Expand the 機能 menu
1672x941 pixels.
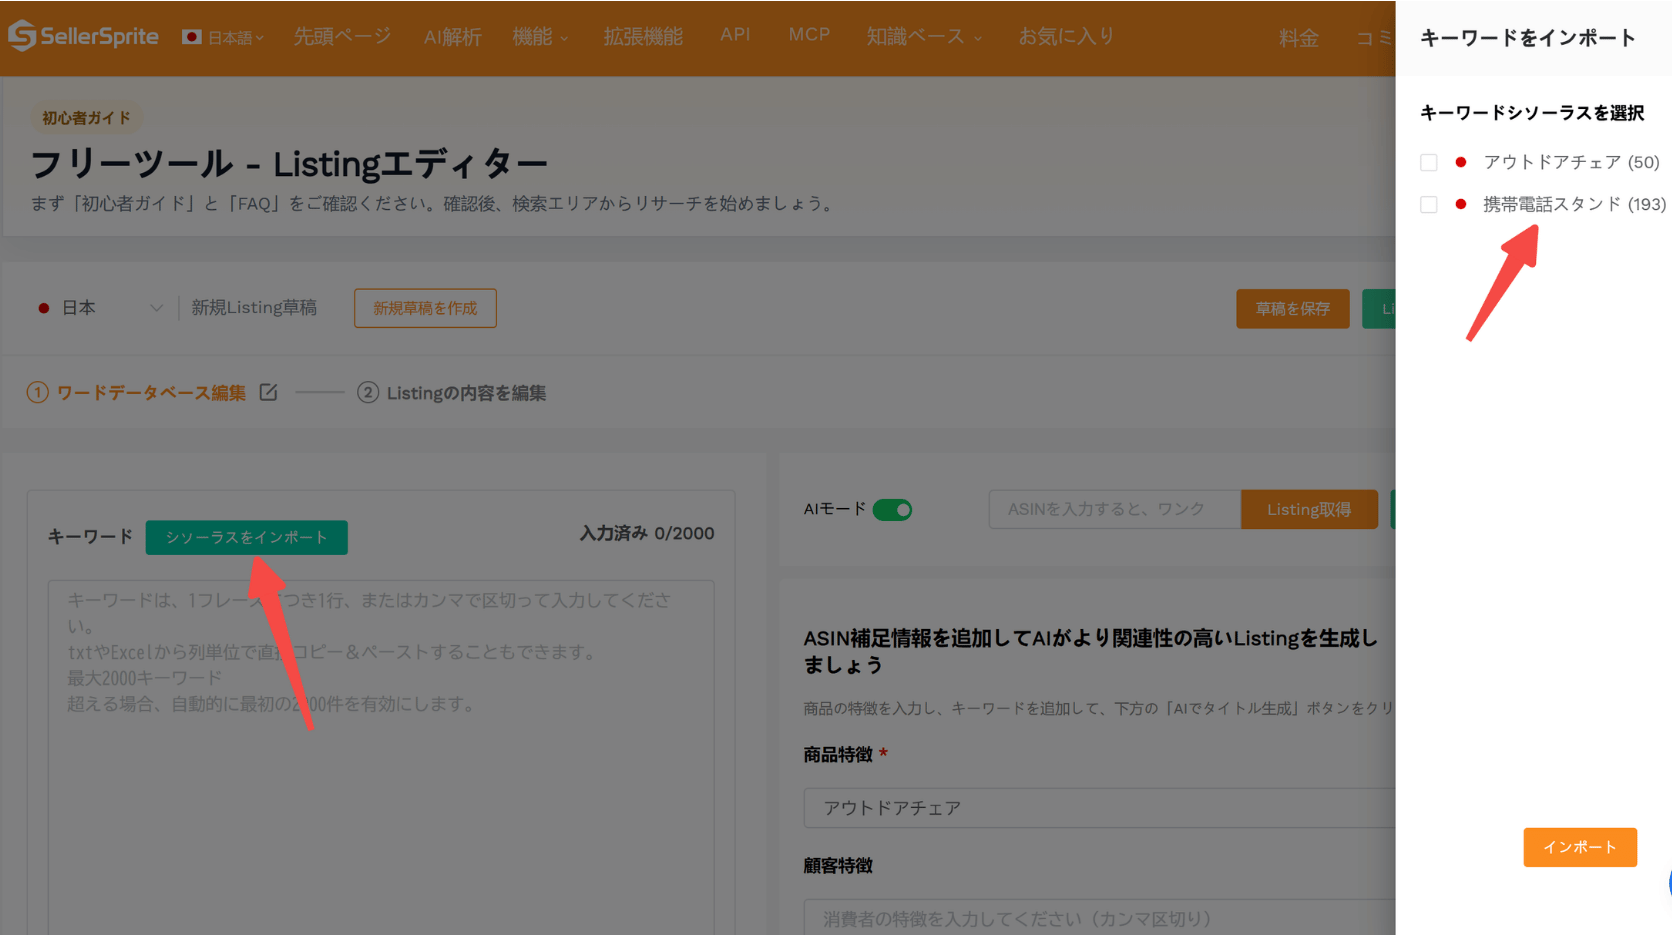click(540, 37)
